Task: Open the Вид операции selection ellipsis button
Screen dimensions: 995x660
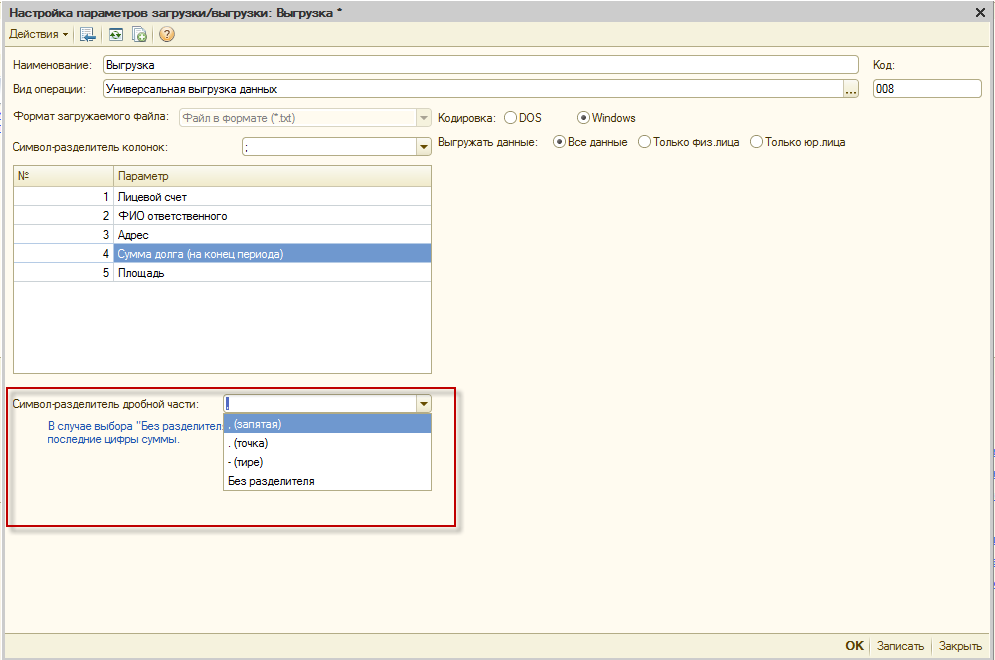Action: pos(850,89)
